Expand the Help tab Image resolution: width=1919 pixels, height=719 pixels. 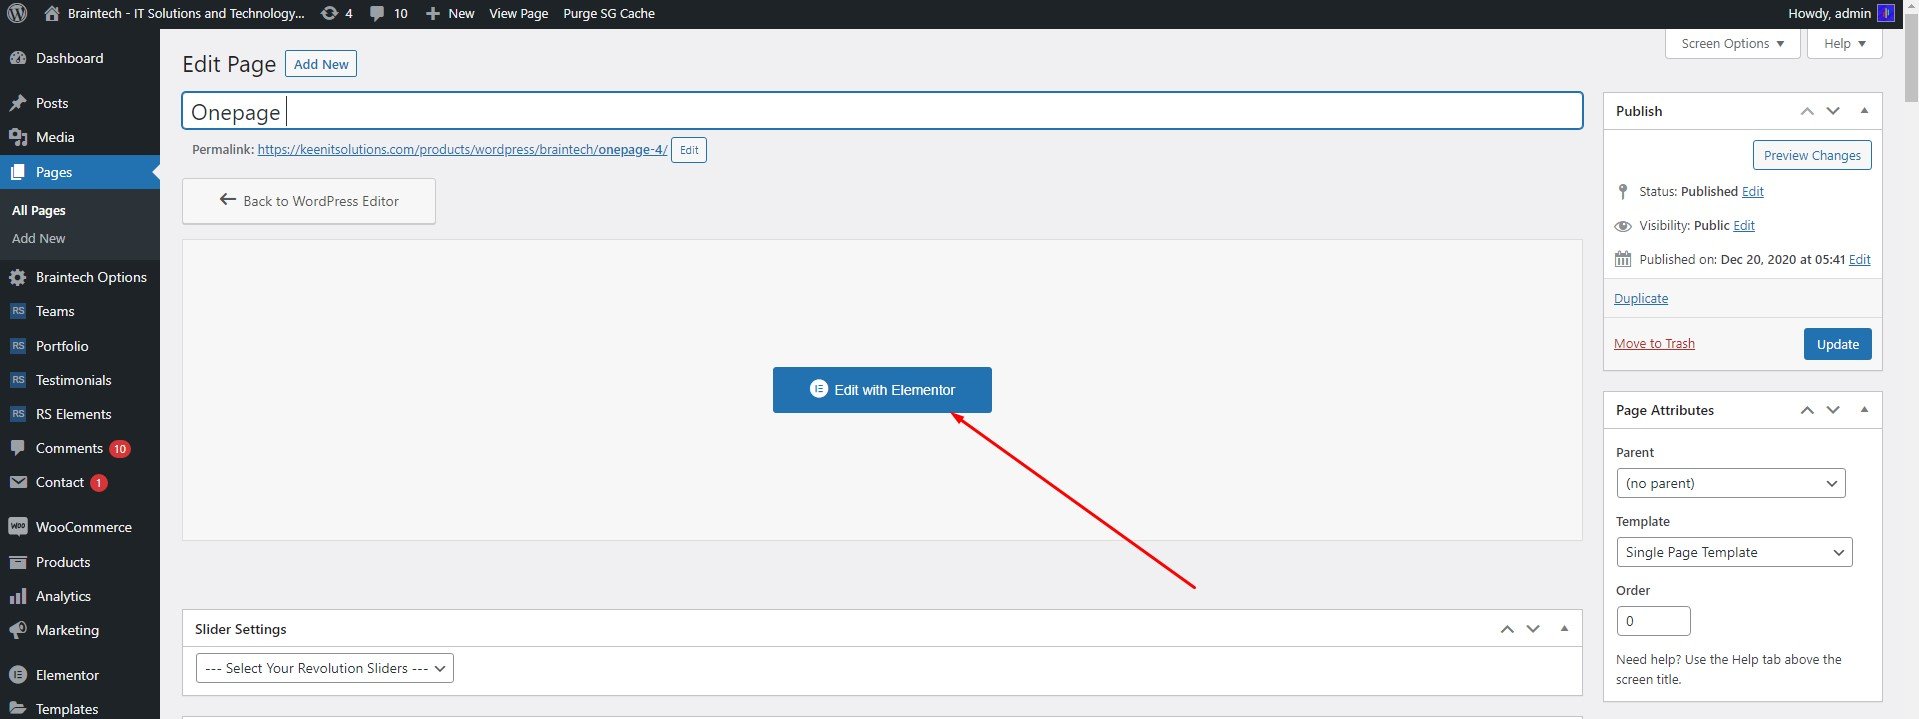click(x=1845, y=43)
